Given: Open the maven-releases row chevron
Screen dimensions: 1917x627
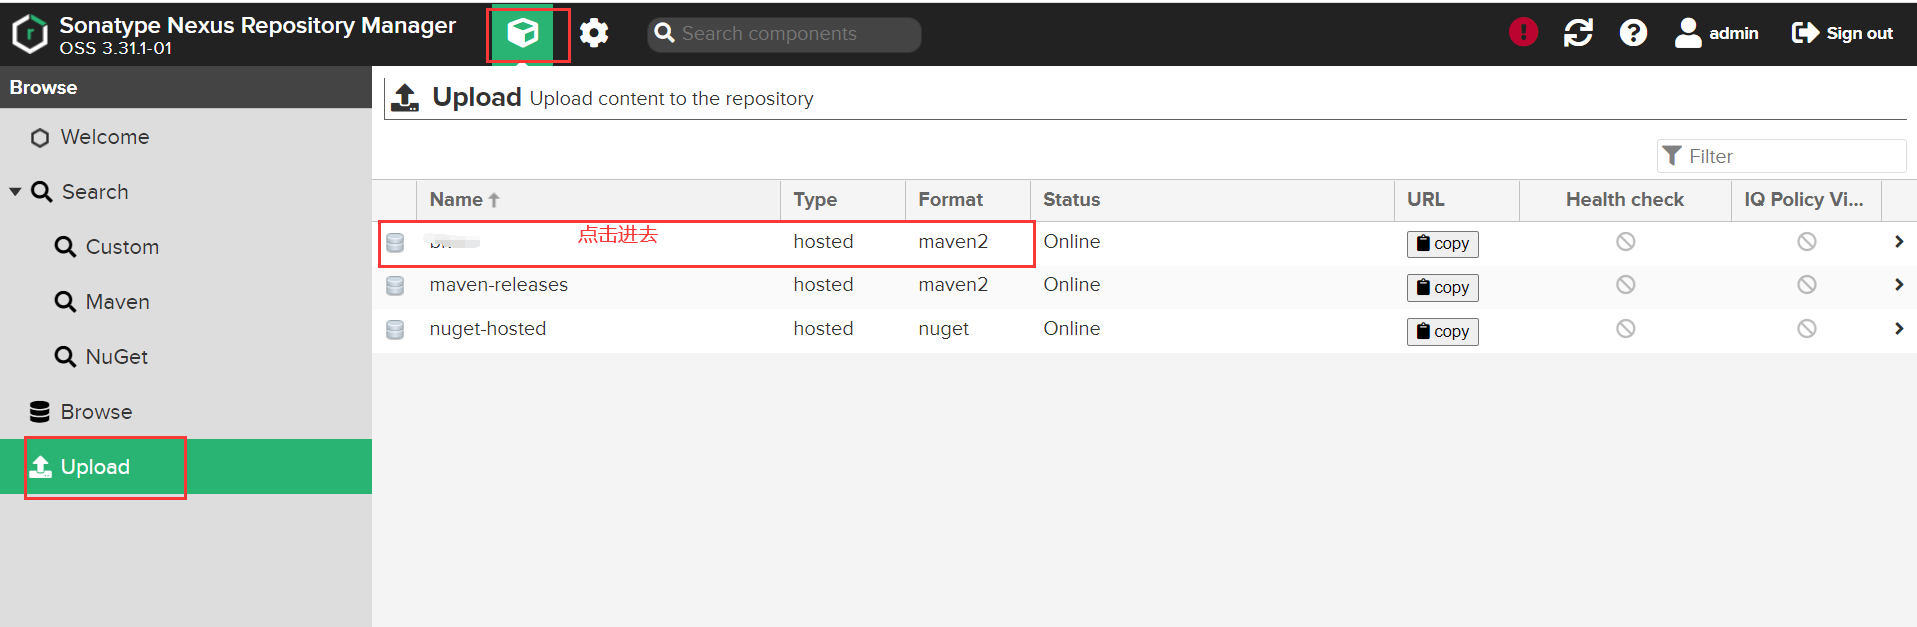Looking at the screenshot, I should (1898, 285).
